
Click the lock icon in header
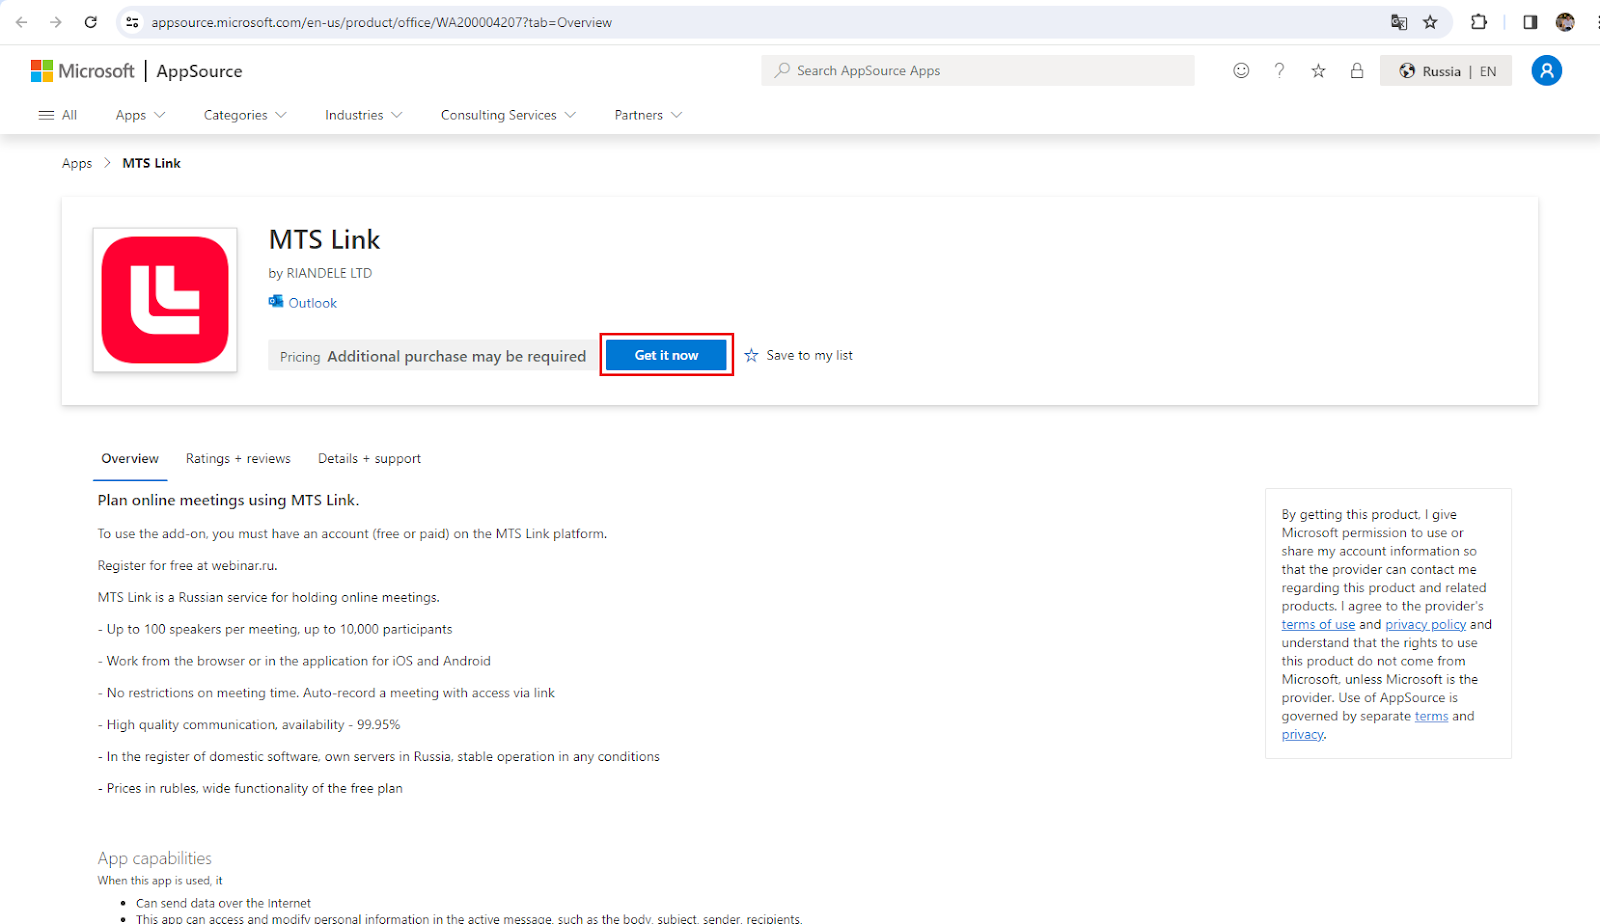tap(1357, 70)
